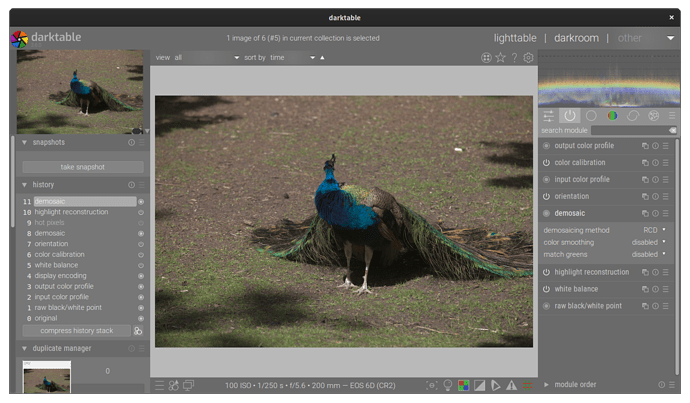Disable the white balance module
The height and width of the screenshot is (403, 690).
point(546,289)
